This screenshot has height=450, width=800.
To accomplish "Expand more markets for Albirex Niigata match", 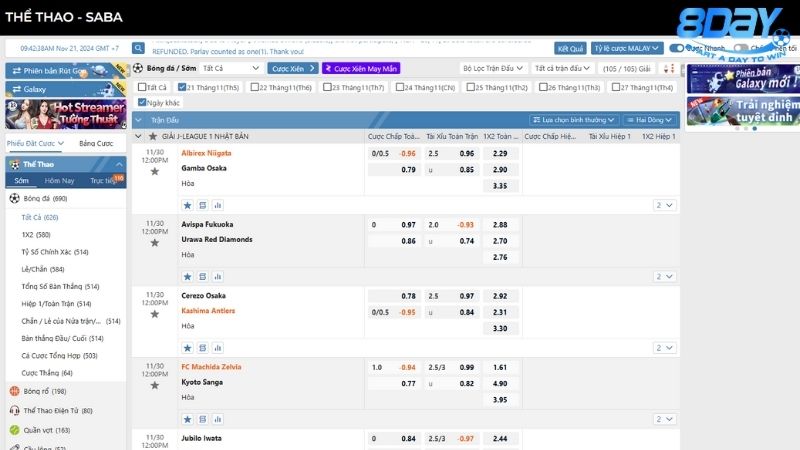I will click(665, 205).
